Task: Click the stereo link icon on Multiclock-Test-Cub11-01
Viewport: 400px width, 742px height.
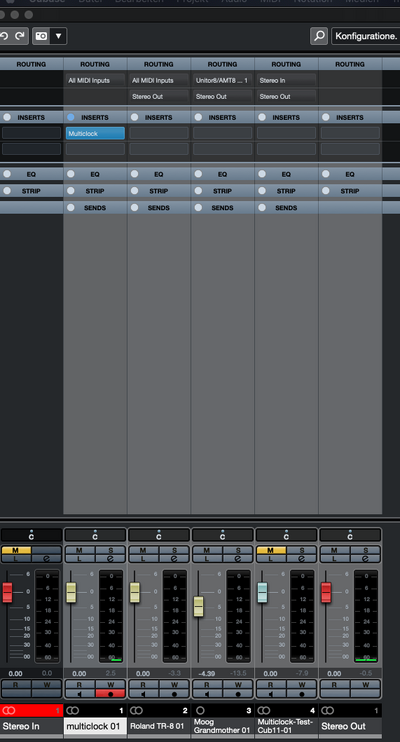Action: (x=264, y=710)
